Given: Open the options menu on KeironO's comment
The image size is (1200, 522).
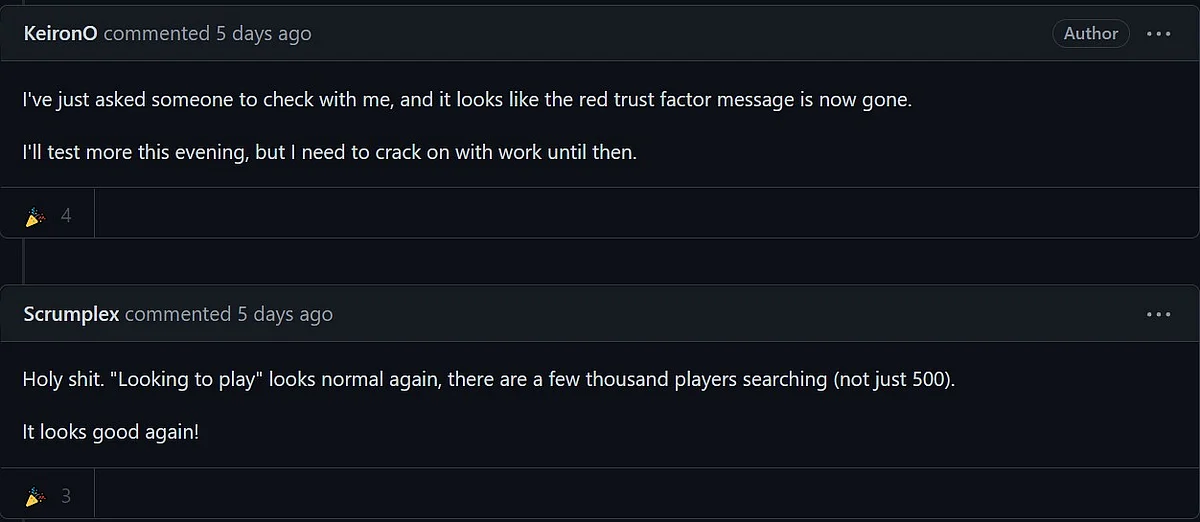Looking at the screenshot, I should pos(1159,34).
